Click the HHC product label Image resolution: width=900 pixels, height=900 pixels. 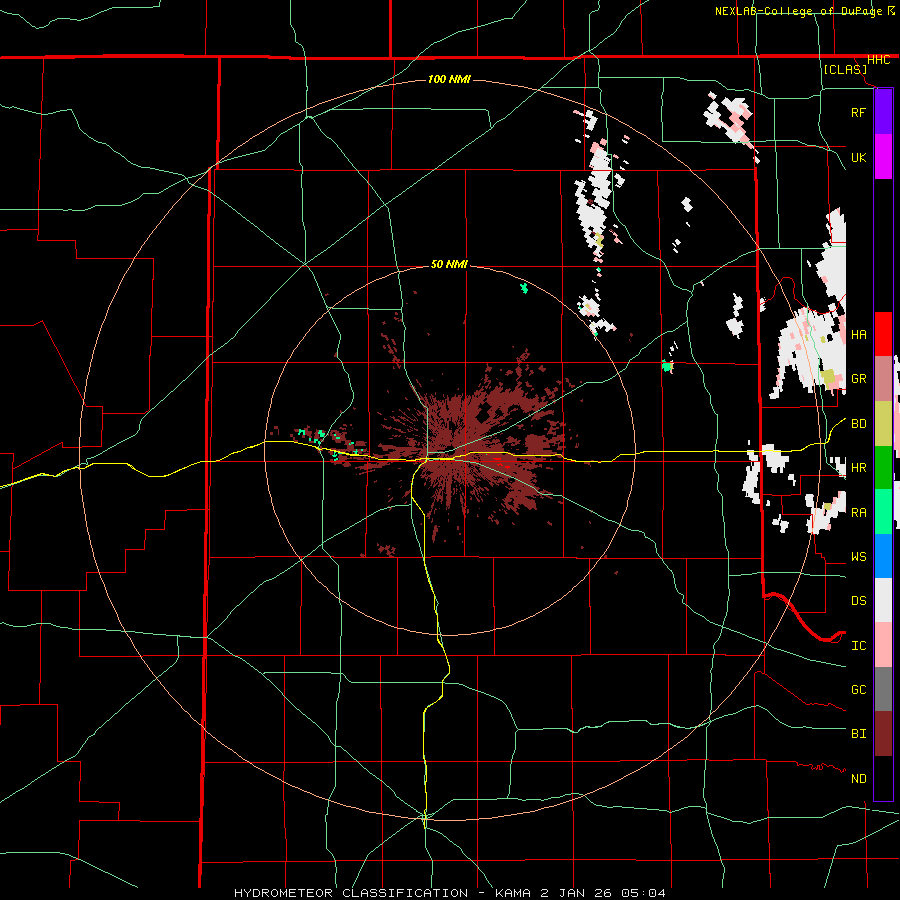tap(878, 60)
